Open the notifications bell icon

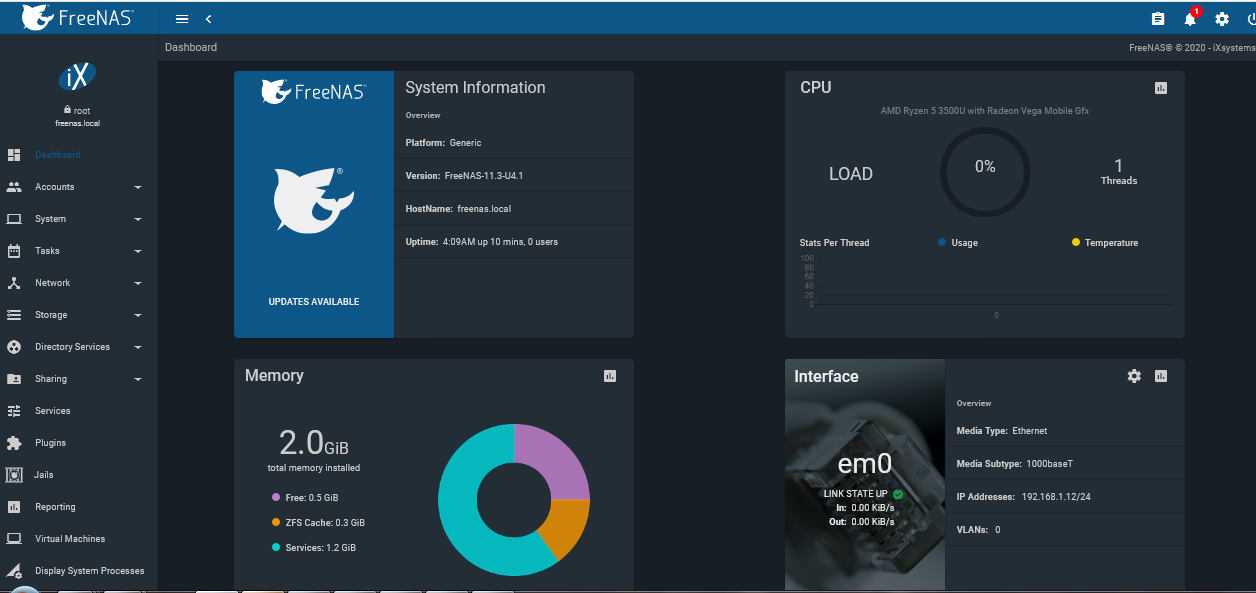click(x=1189, y=19)
